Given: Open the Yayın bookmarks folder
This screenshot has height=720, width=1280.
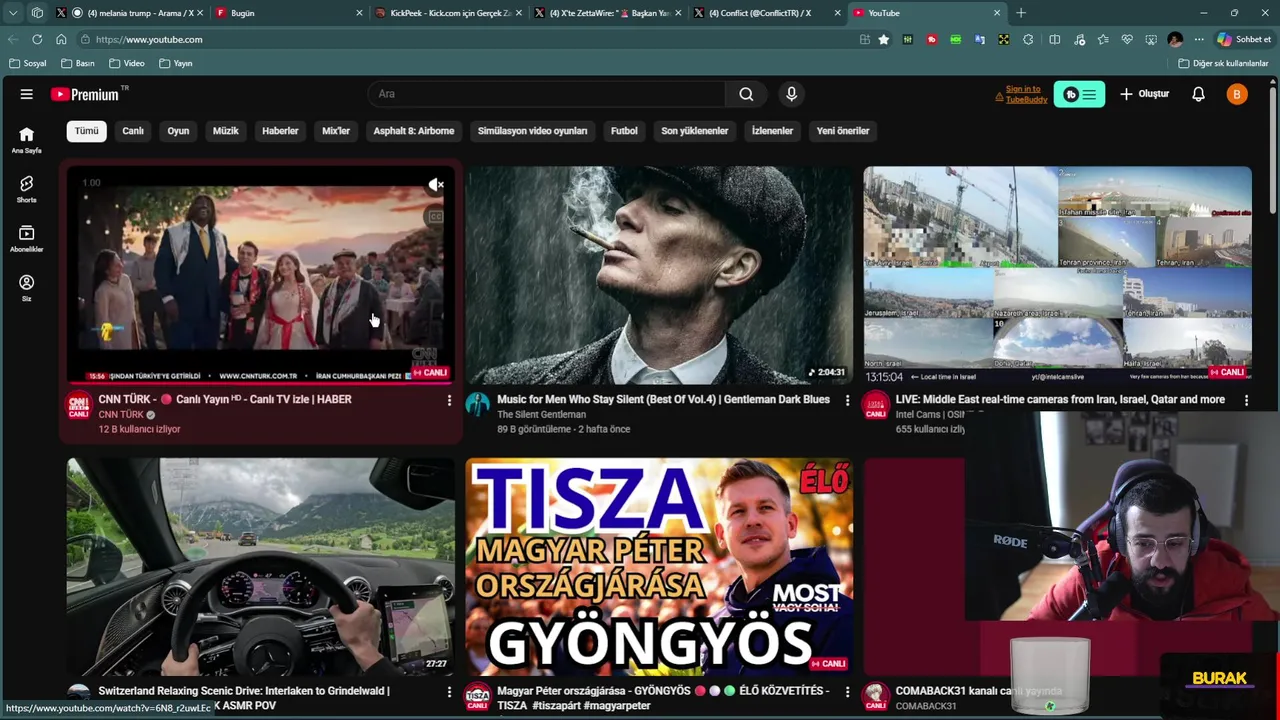Looking at the screenshot, I should [x=176, y=63].
